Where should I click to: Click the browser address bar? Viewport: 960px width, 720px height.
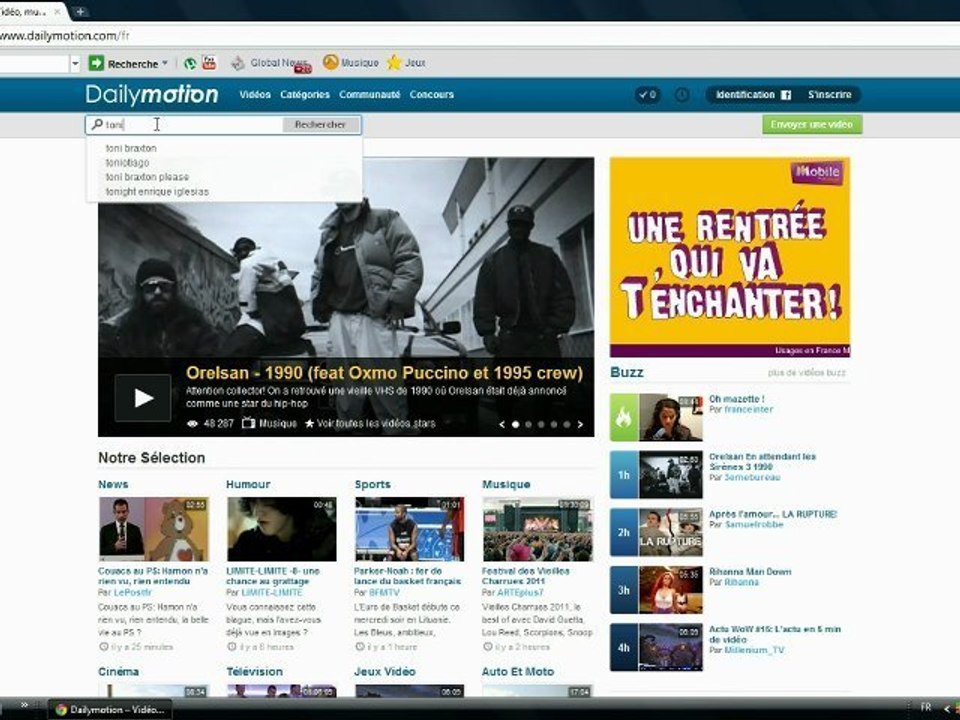tap(478, 36)
